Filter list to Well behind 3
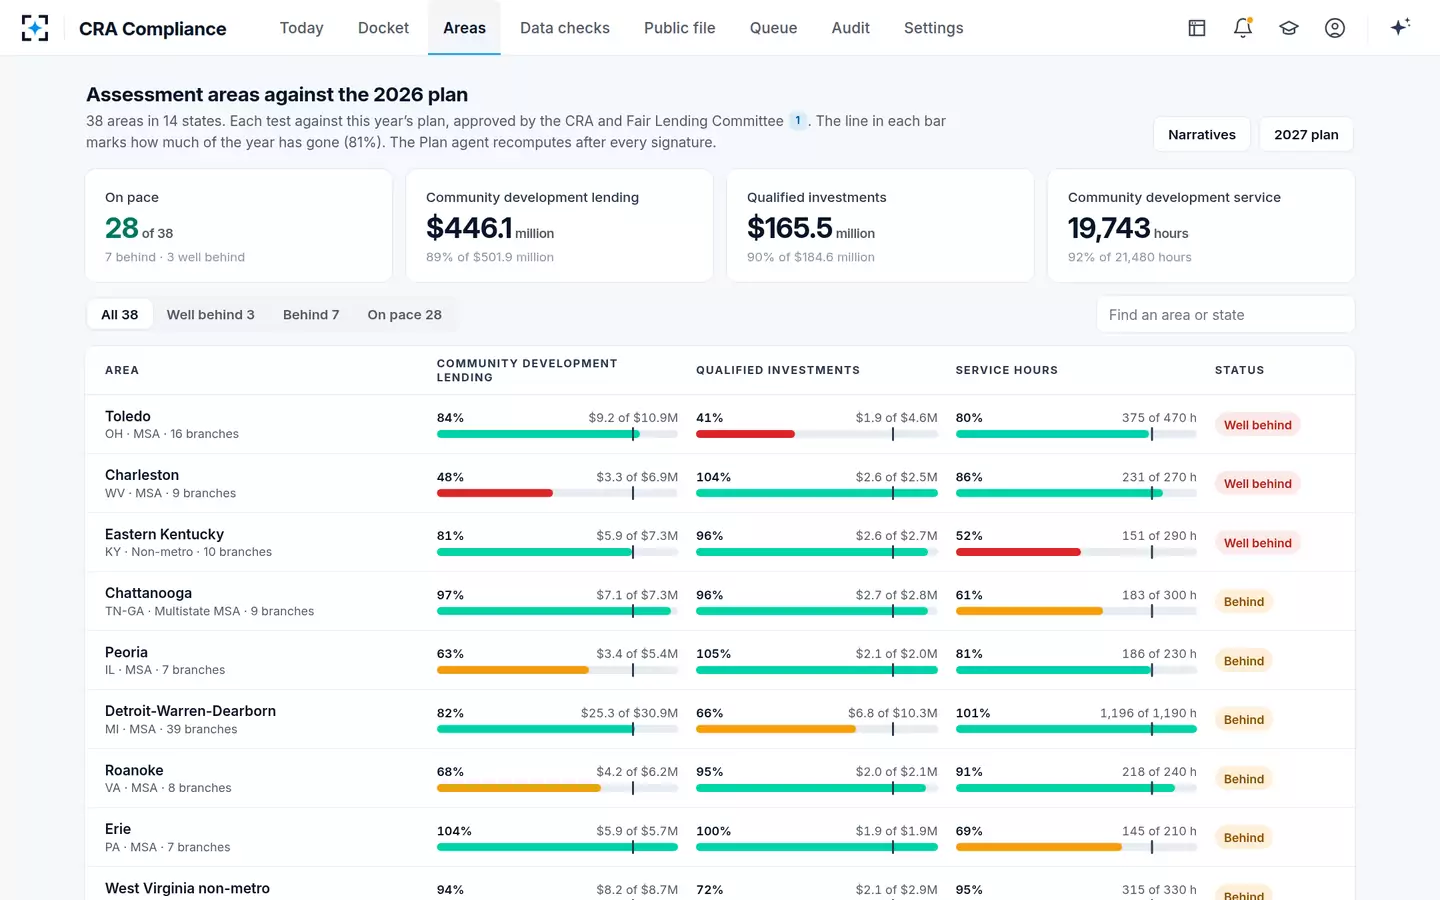This screenshot has height=900, width=1440. coord(210,314)
